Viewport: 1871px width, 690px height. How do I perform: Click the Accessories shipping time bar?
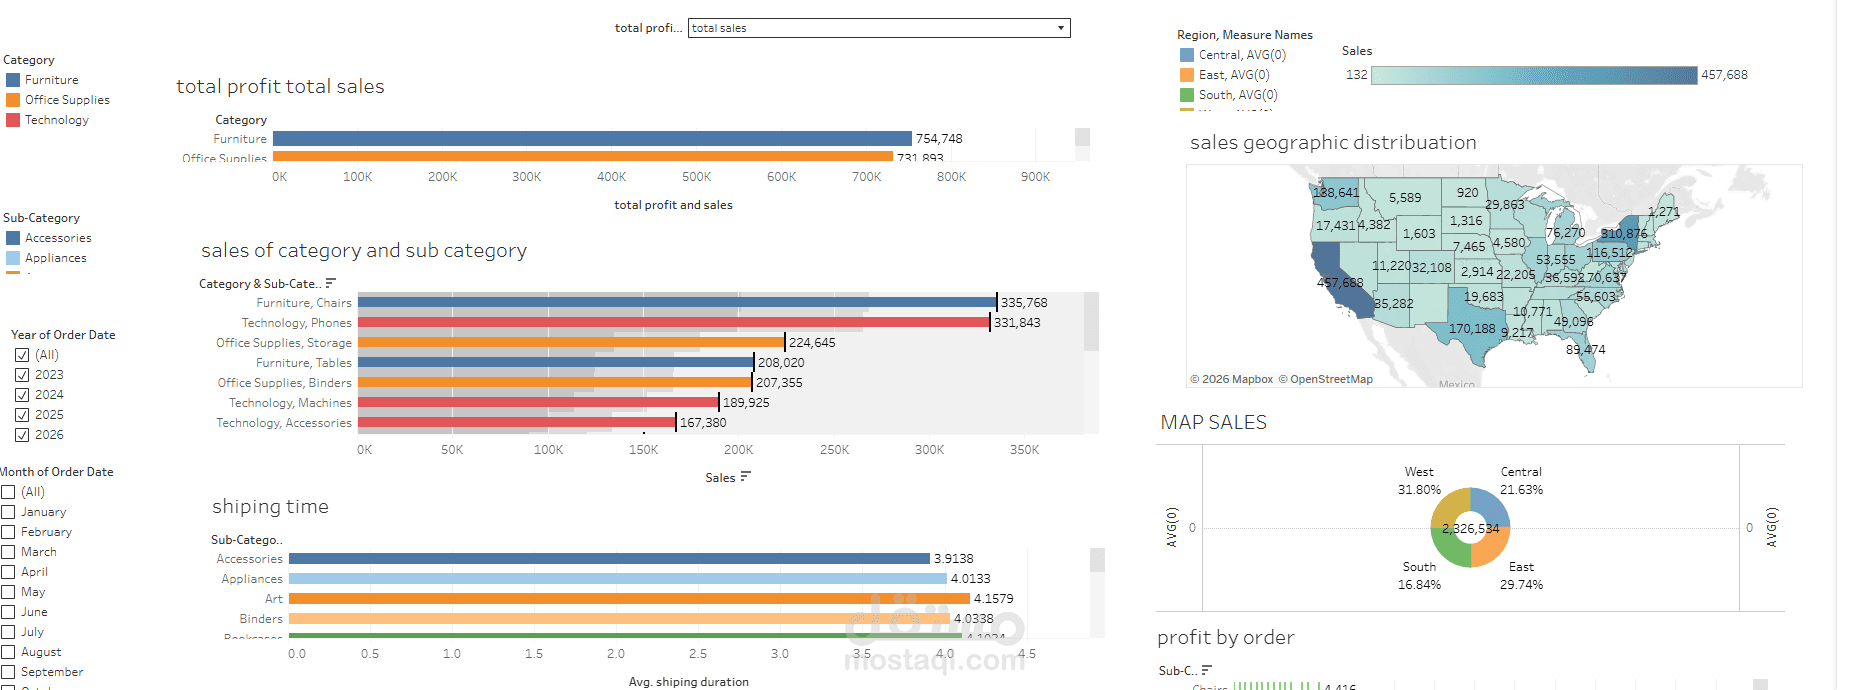click(609, 559)
